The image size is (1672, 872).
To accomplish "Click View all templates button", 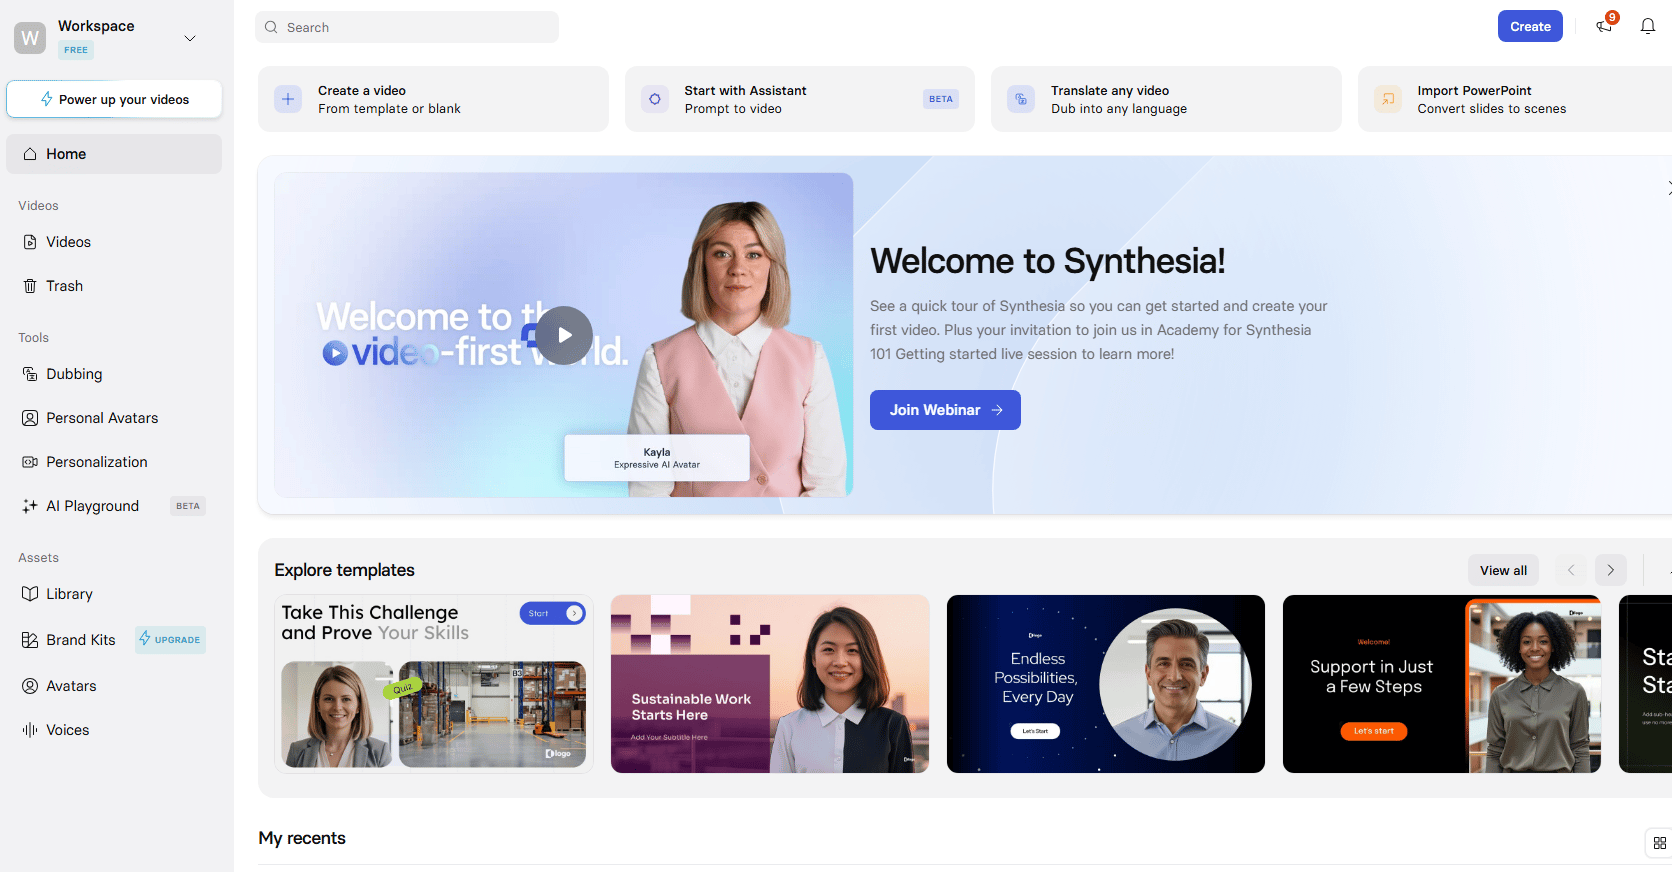I will point(1503,570).
